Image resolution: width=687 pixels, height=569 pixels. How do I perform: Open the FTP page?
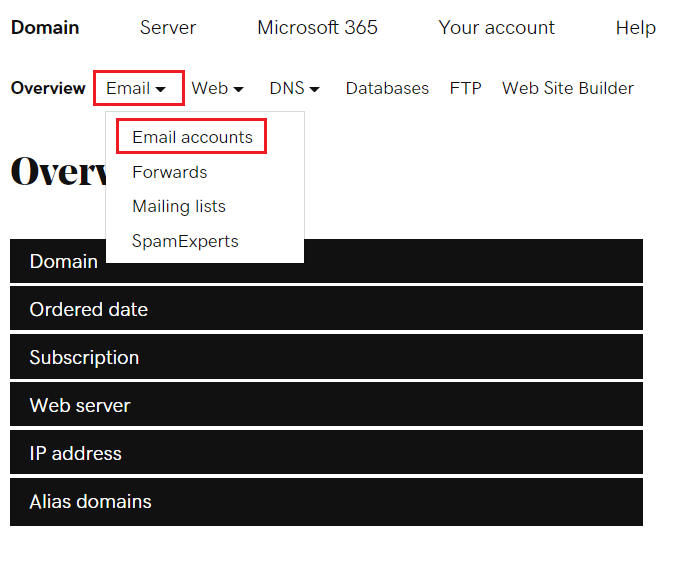point(465,88)
